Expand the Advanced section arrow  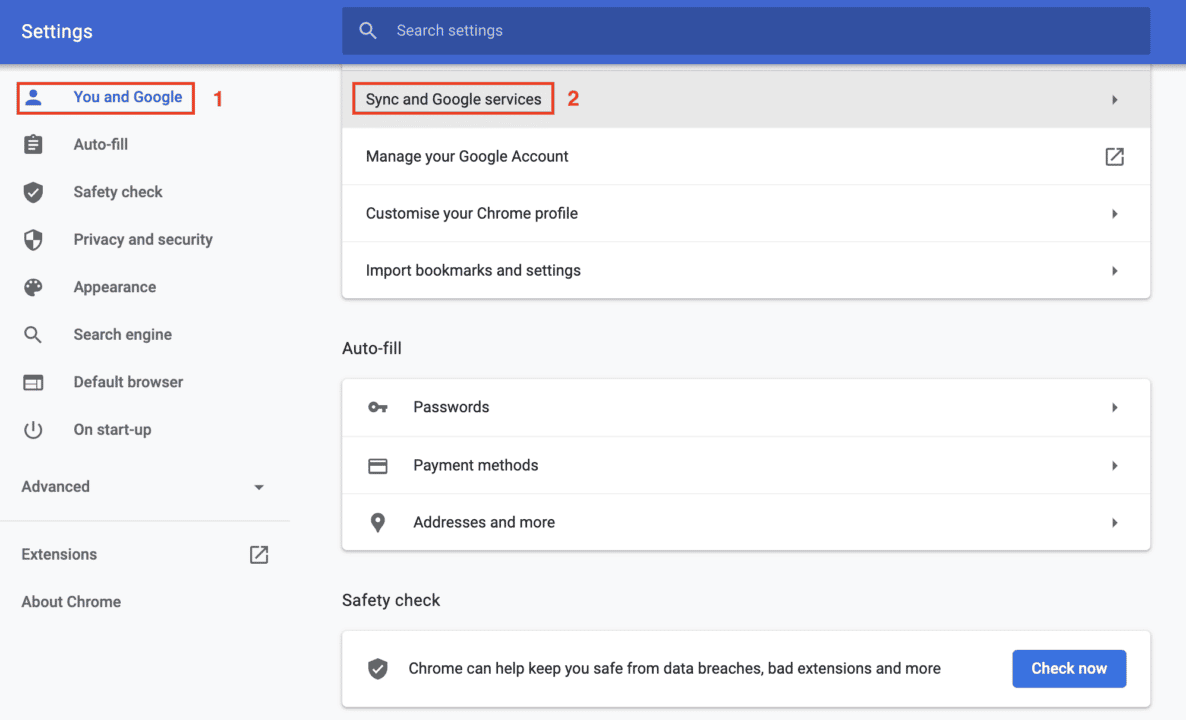(259, 487)
